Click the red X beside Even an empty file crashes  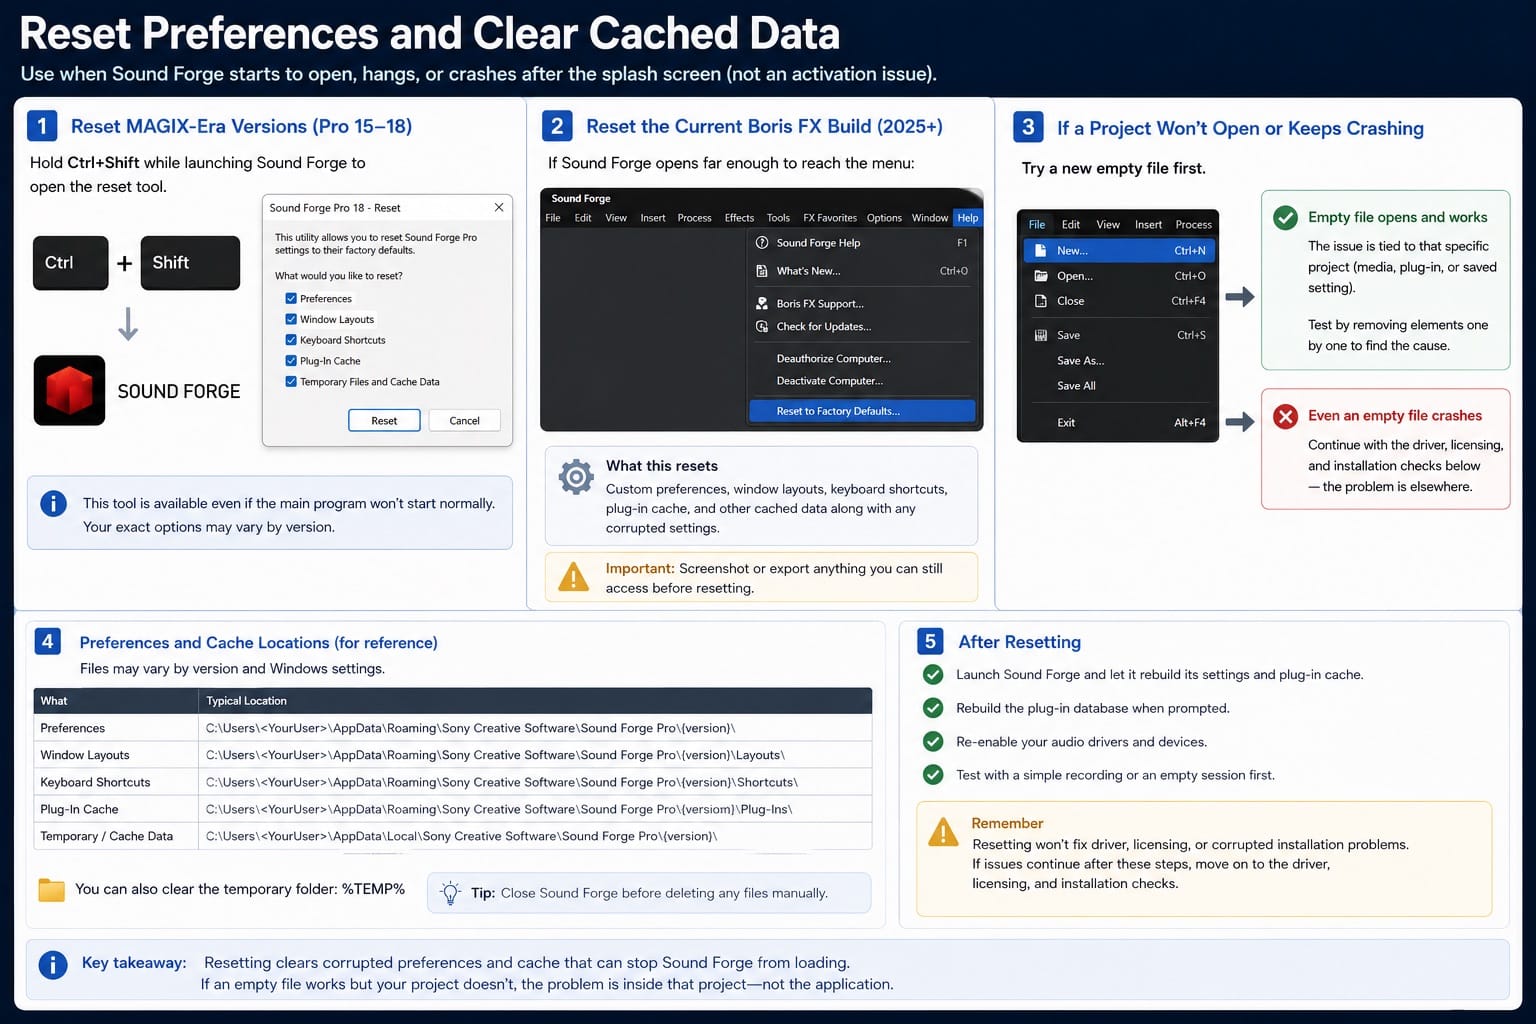click(1285, 416)
